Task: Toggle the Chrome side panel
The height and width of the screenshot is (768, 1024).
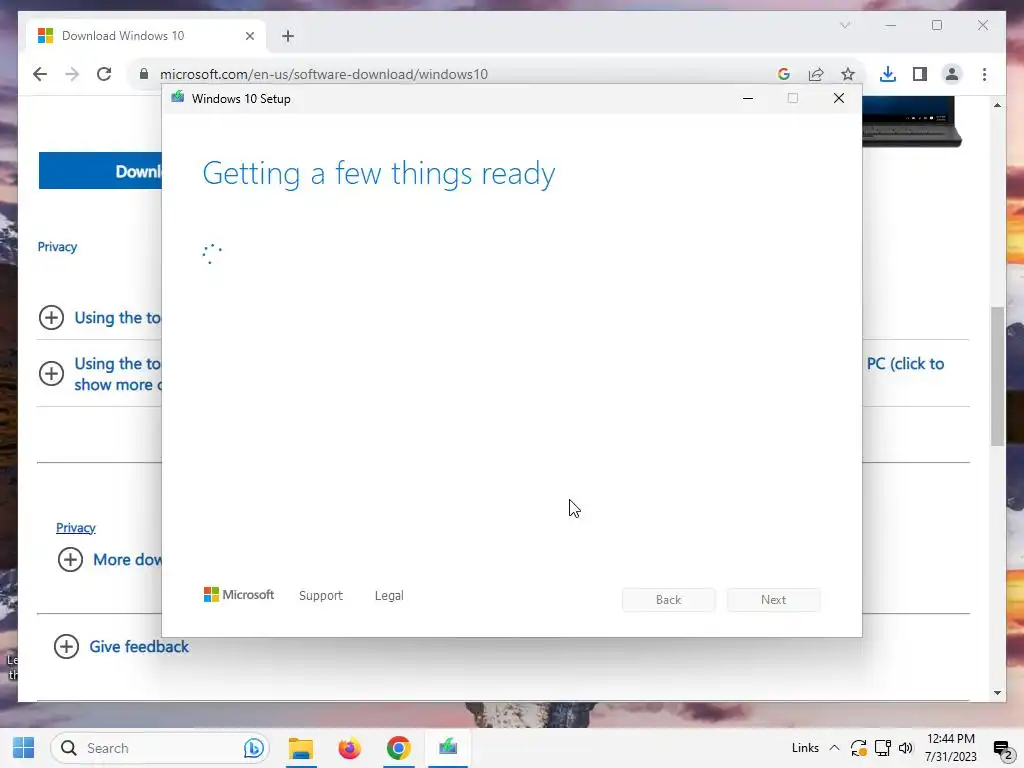Action: [x=920, y=74]
